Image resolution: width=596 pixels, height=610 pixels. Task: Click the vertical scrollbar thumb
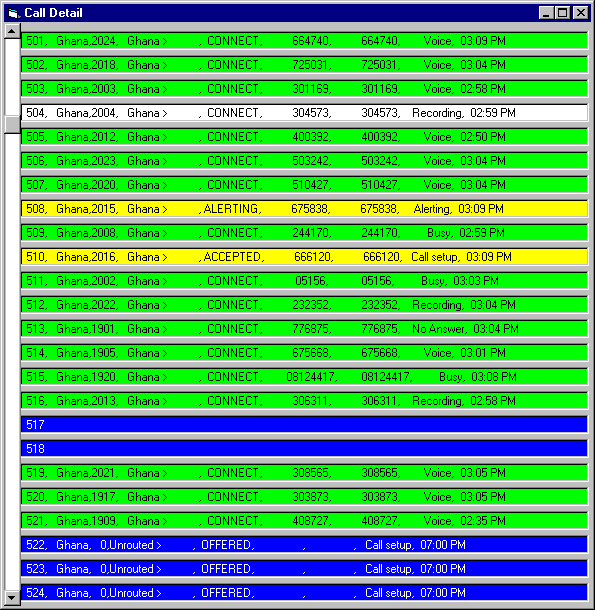[x=12, y=124]
